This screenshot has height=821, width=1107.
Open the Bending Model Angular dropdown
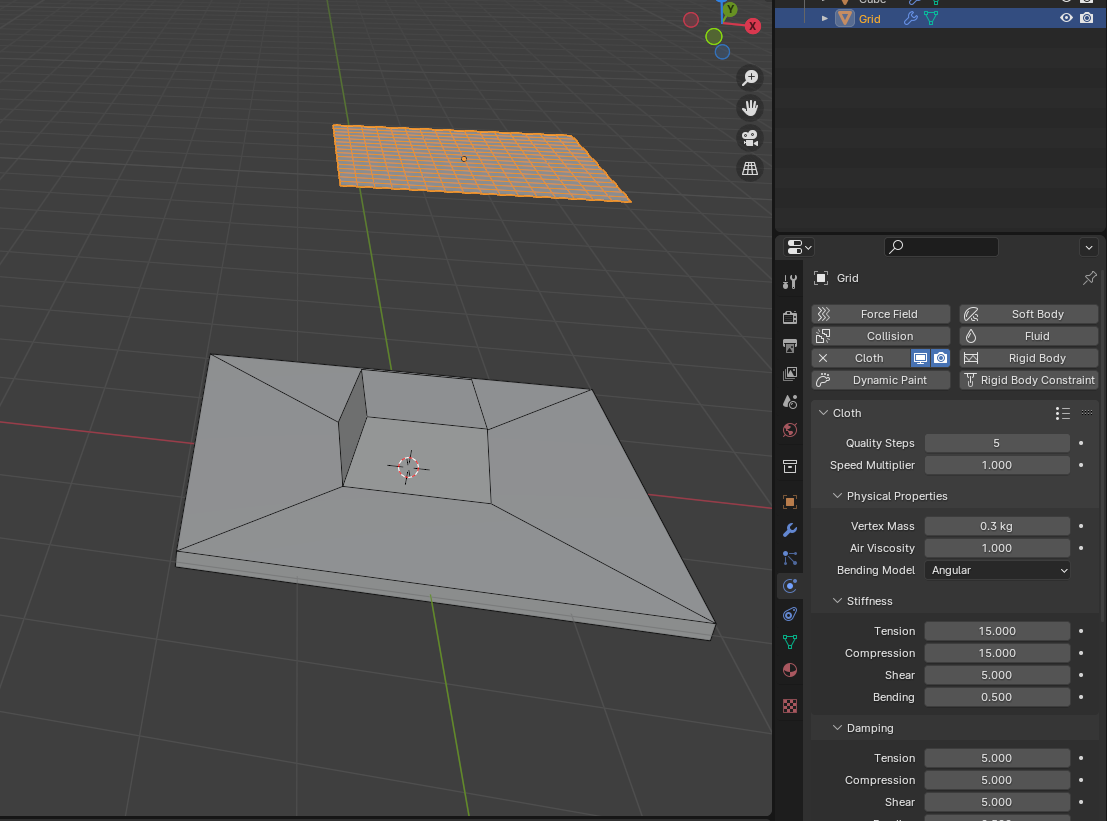[x=997, y=570]
